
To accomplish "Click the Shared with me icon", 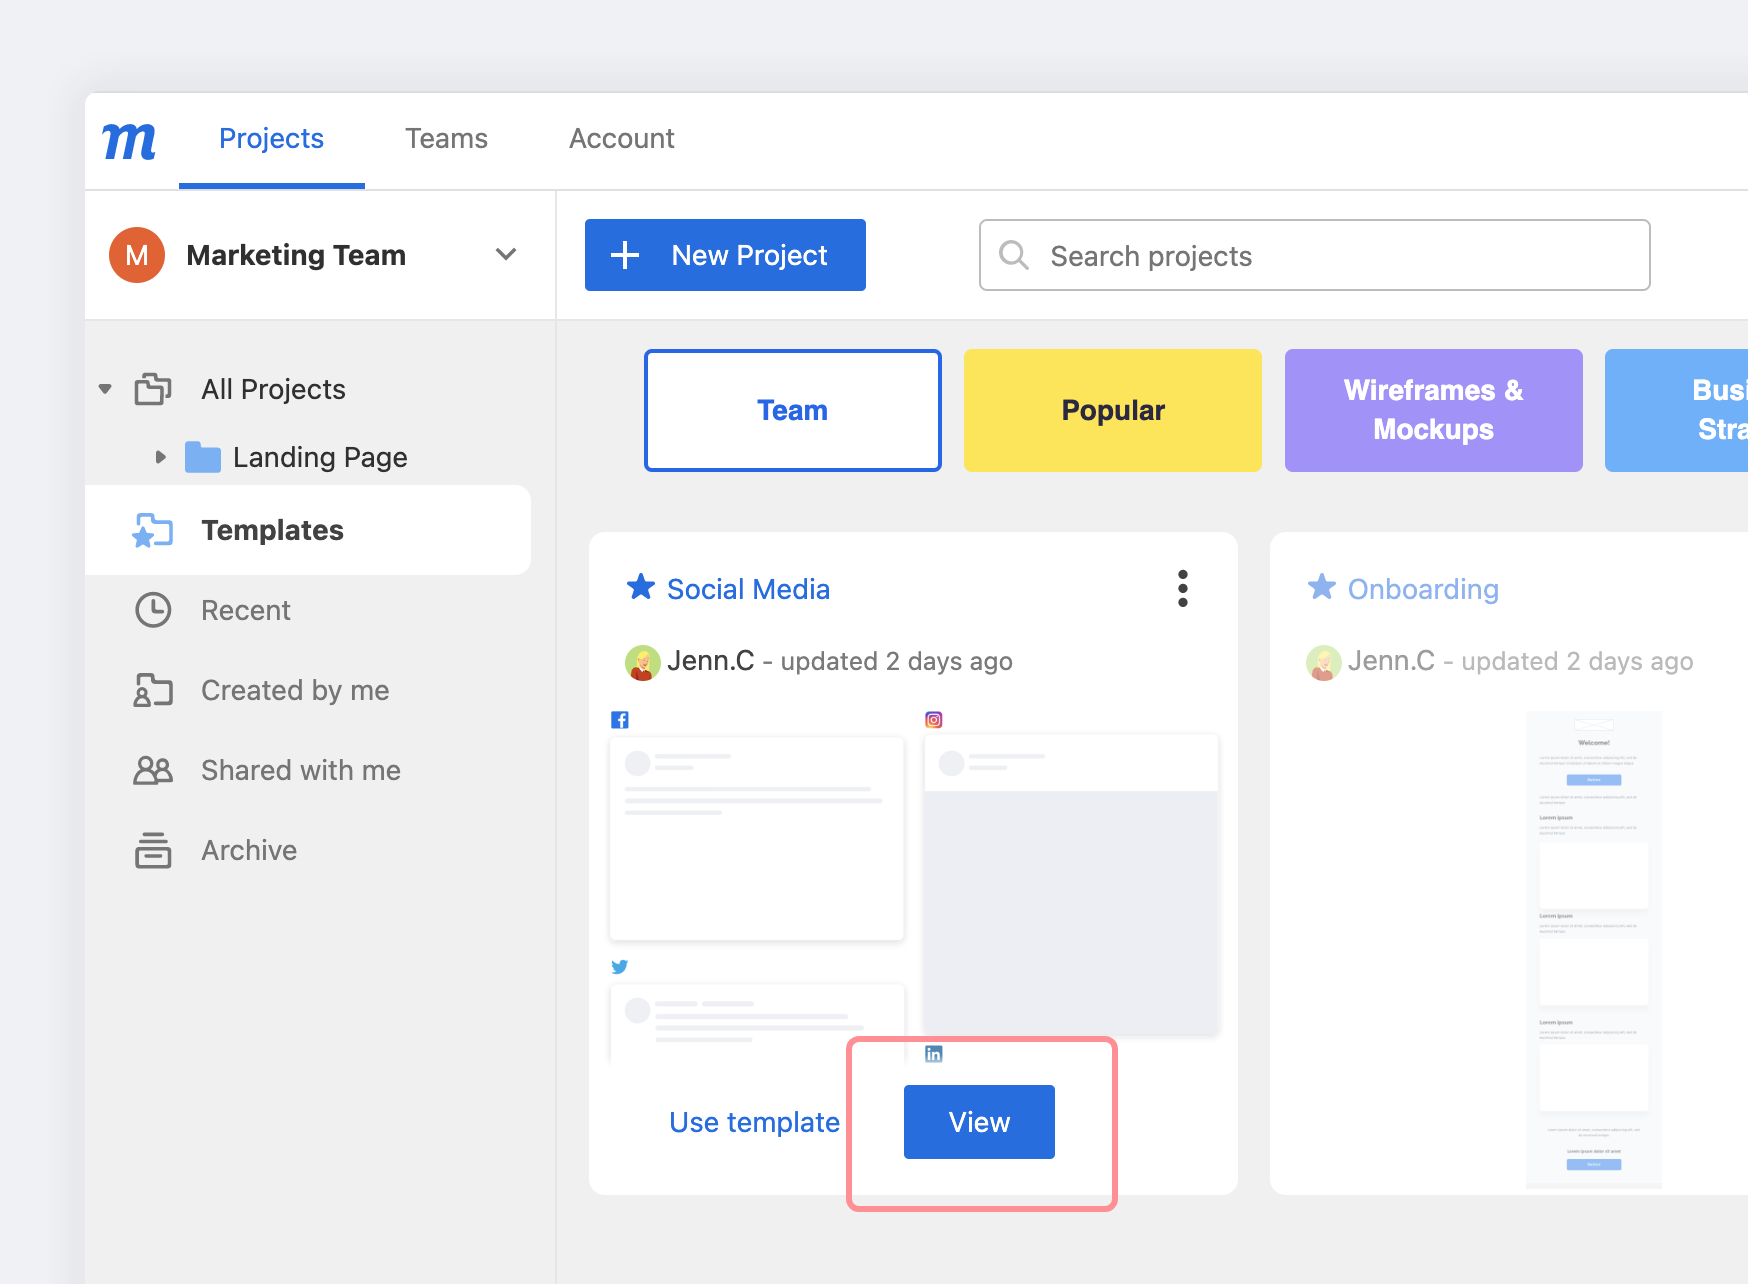I will pyautogui.click(x=154, y=770).
